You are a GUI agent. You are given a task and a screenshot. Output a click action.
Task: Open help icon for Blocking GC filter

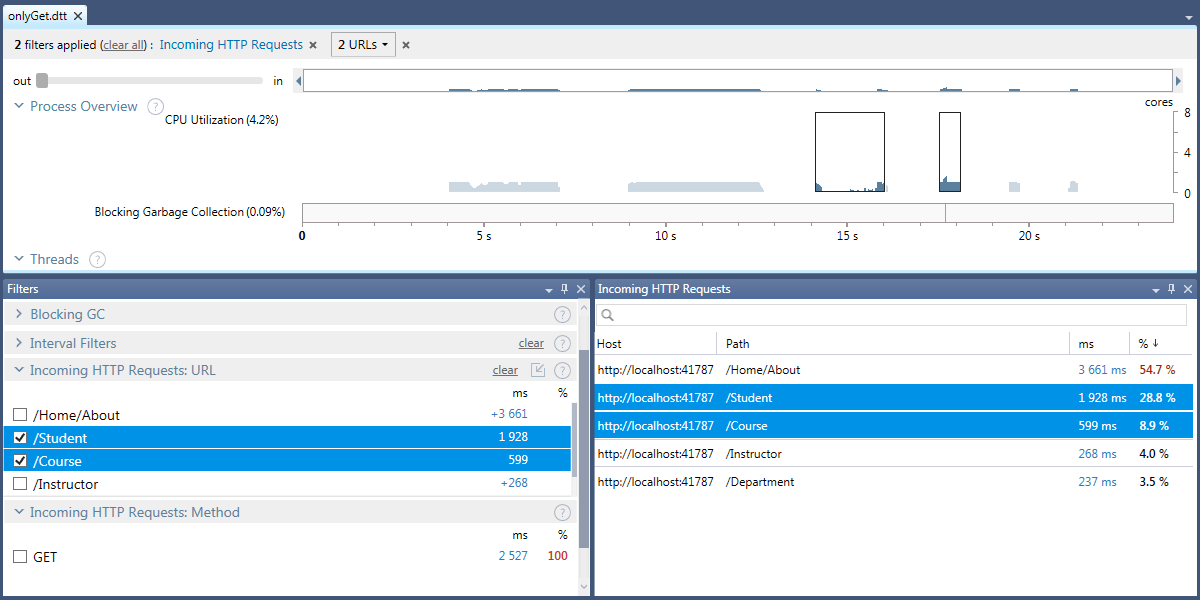(562, 315)
